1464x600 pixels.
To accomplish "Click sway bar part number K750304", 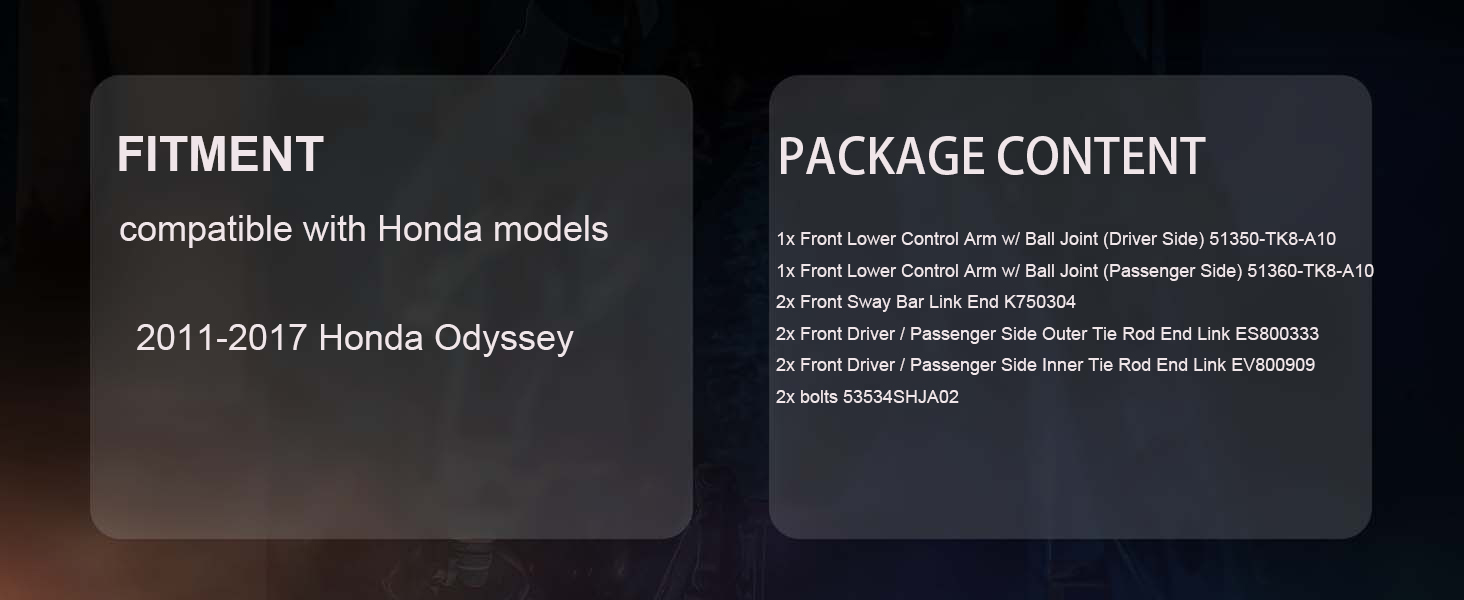I will pyautogui.click(x=1039, y=302).
